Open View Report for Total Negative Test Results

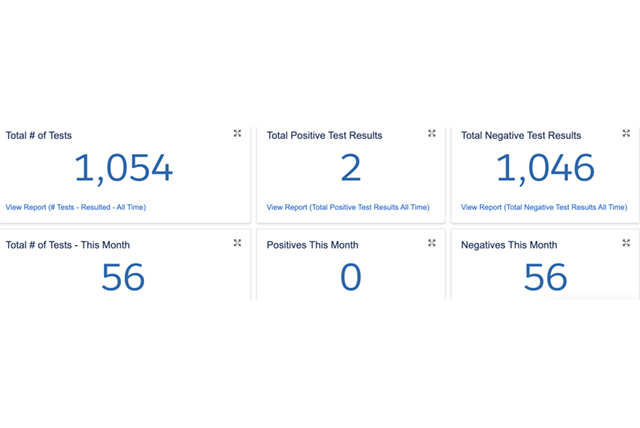click(x=544, y=207)
